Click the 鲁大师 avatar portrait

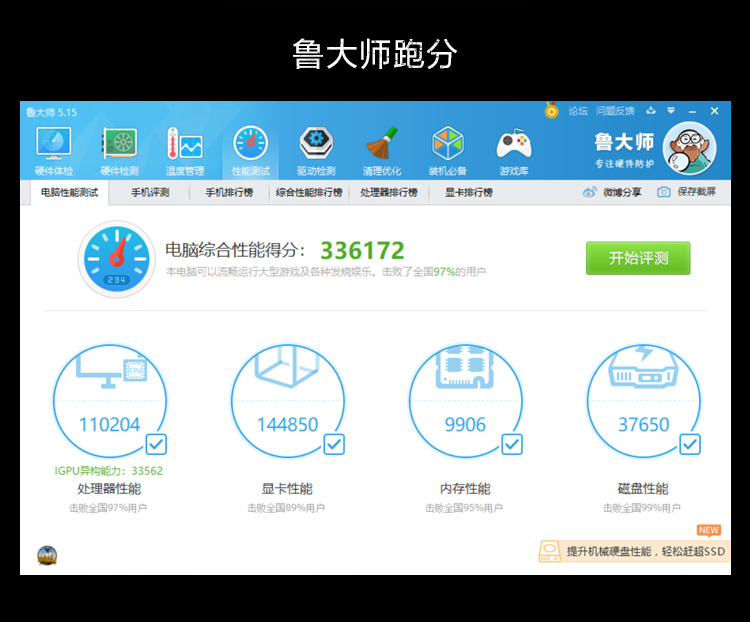pos(689,148)
